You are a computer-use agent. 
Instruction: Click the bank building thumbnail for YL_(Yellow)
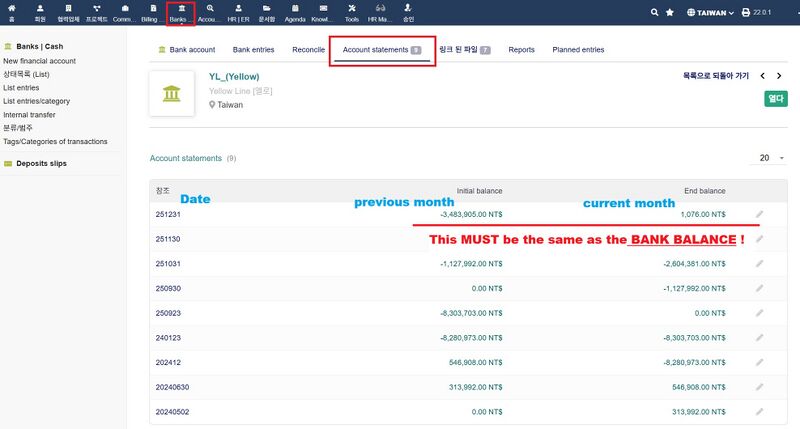[x=172, y=94]
